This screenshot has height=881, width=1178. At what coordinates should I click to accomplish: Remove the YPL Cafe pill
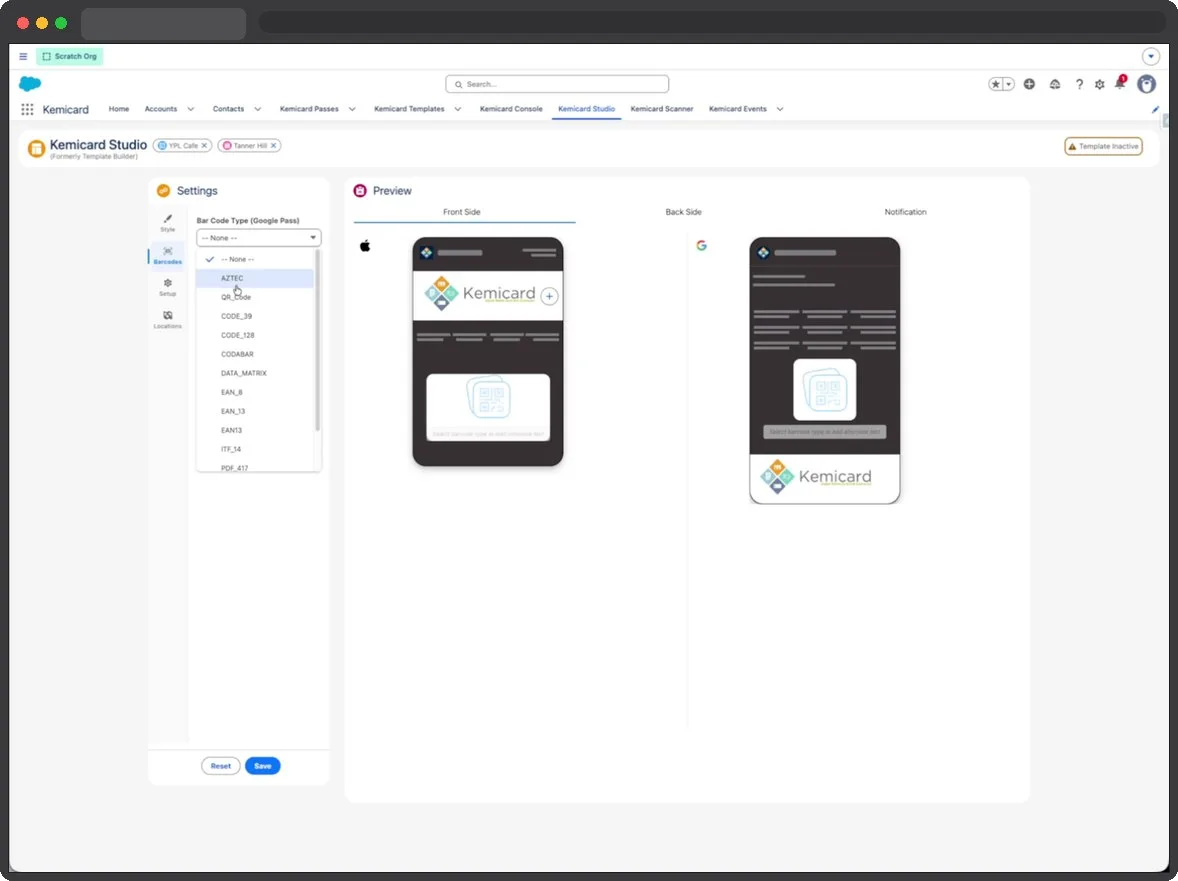pyautogui.click(x=204, y=146)
